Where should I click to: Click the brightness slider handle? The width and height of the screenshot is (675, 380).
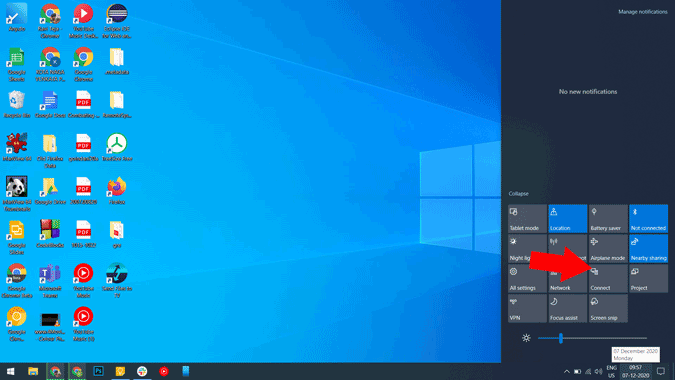point(560,338)
